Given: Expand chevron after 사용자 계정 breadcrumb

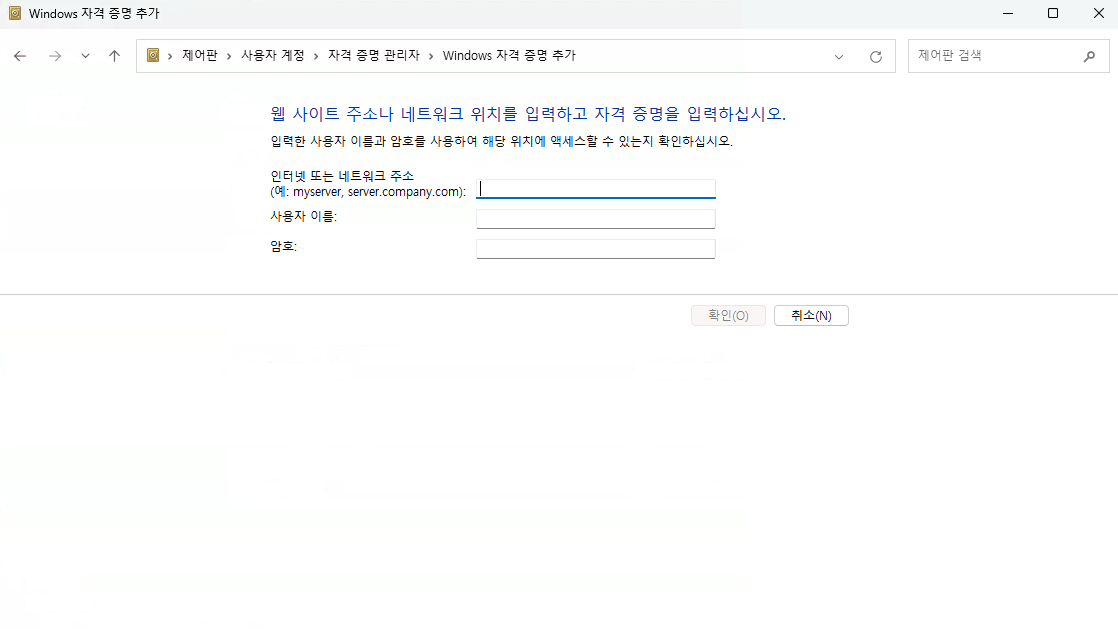Looking at the screenshot, I should (x=316, y=56).
